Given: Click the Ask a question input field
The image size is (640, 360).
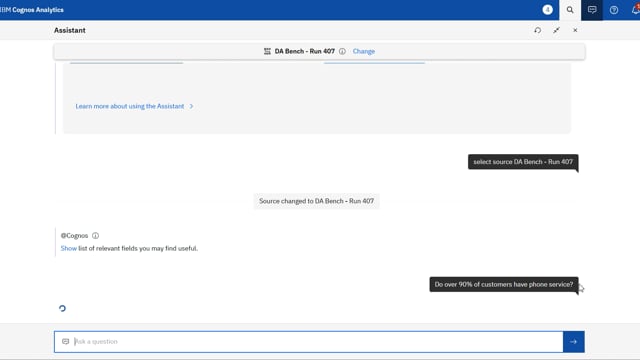Looking at the screenshot, I should tap(309, 342).
